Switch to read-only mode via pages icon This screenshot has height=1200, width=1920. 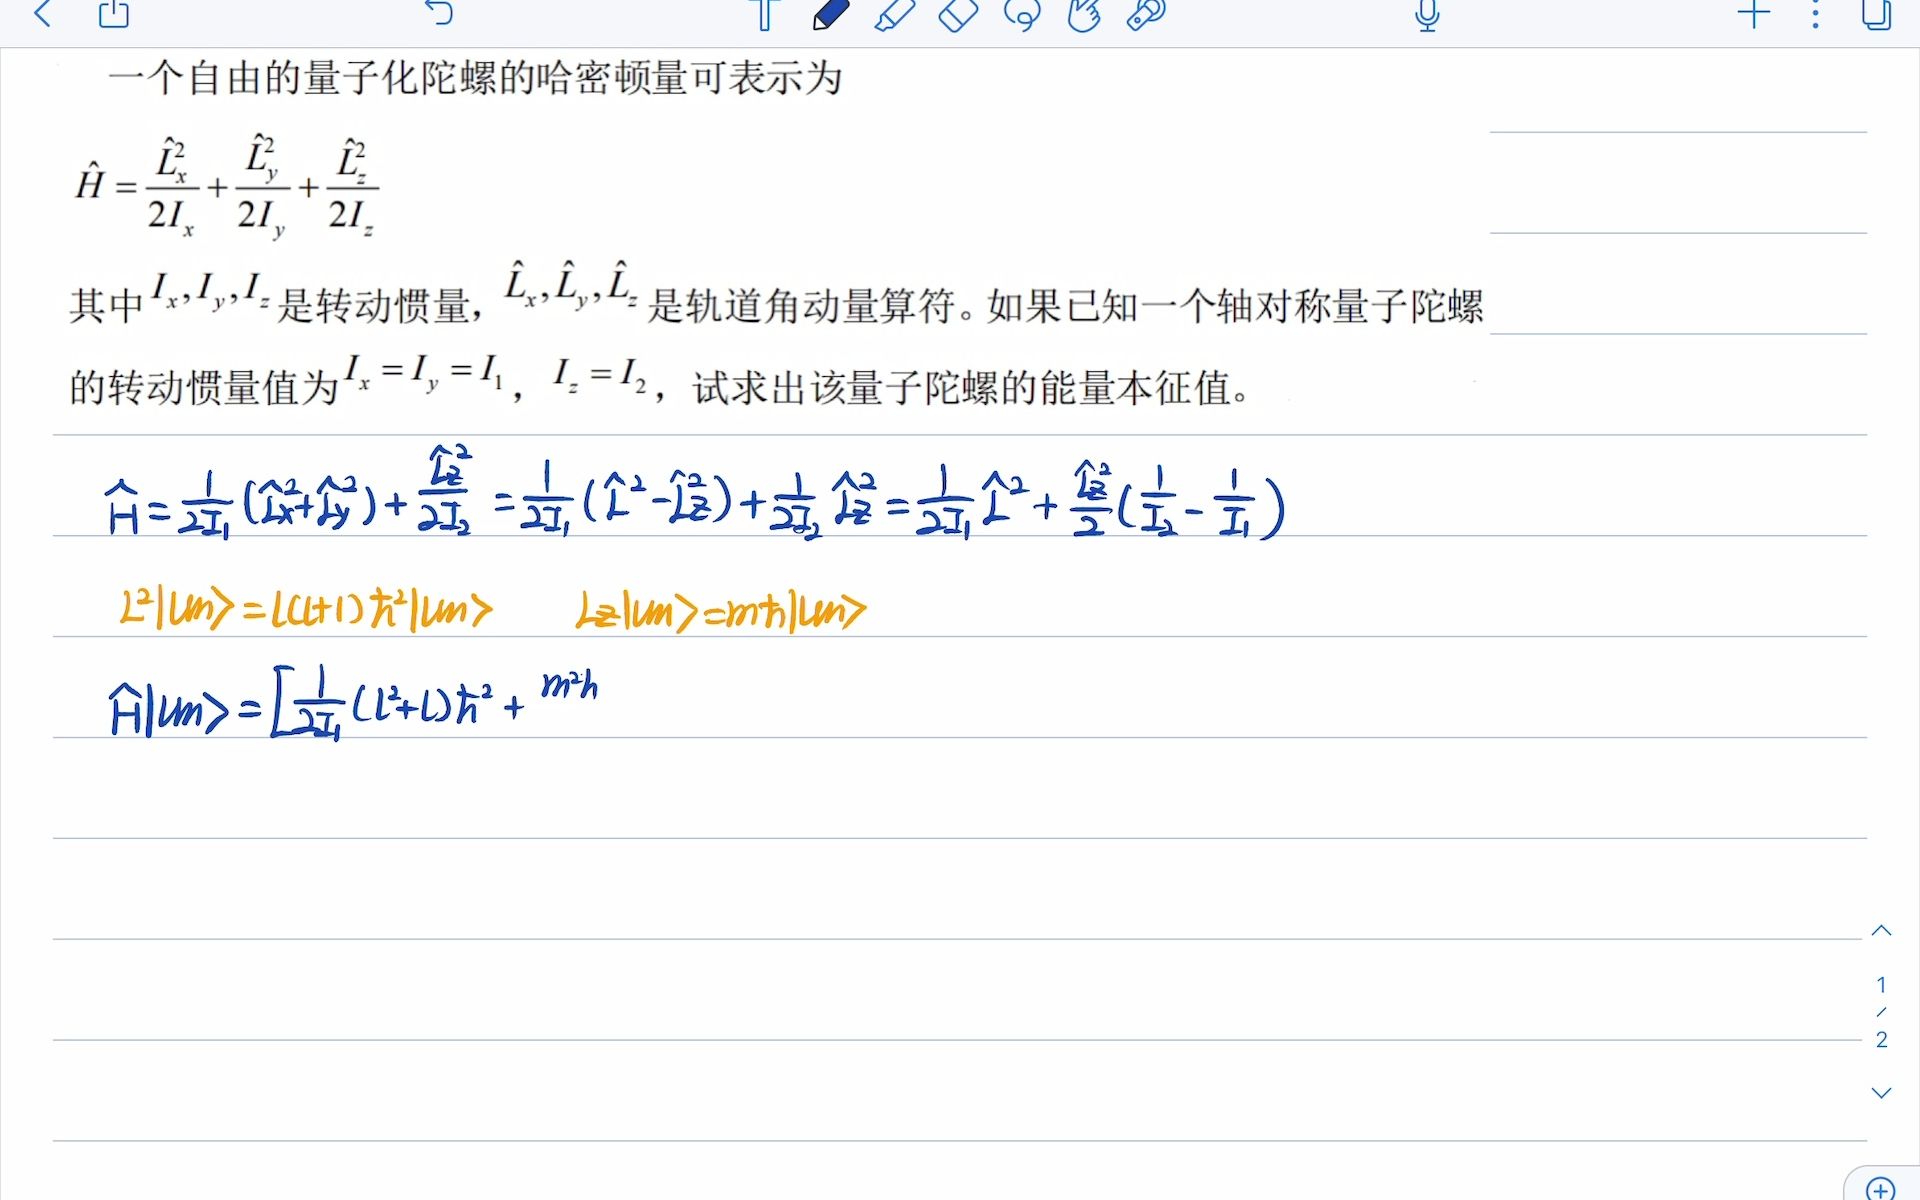click(x=1878, y=15)
